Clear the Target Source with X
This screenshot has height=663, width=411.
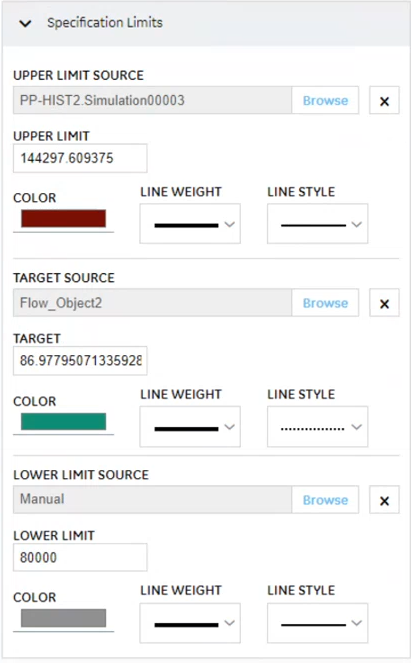384,303
